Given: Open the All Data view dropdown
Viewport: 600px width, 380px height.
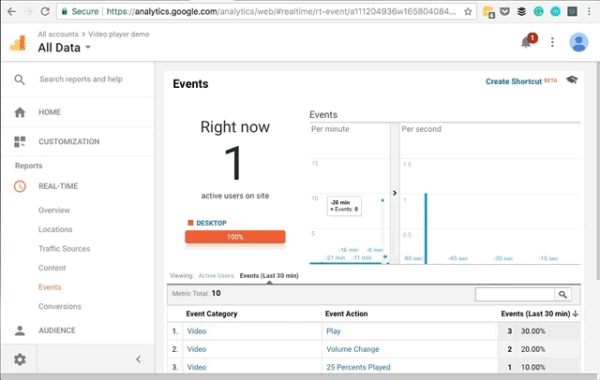Looking at the screenshot, I should [64, 47].
